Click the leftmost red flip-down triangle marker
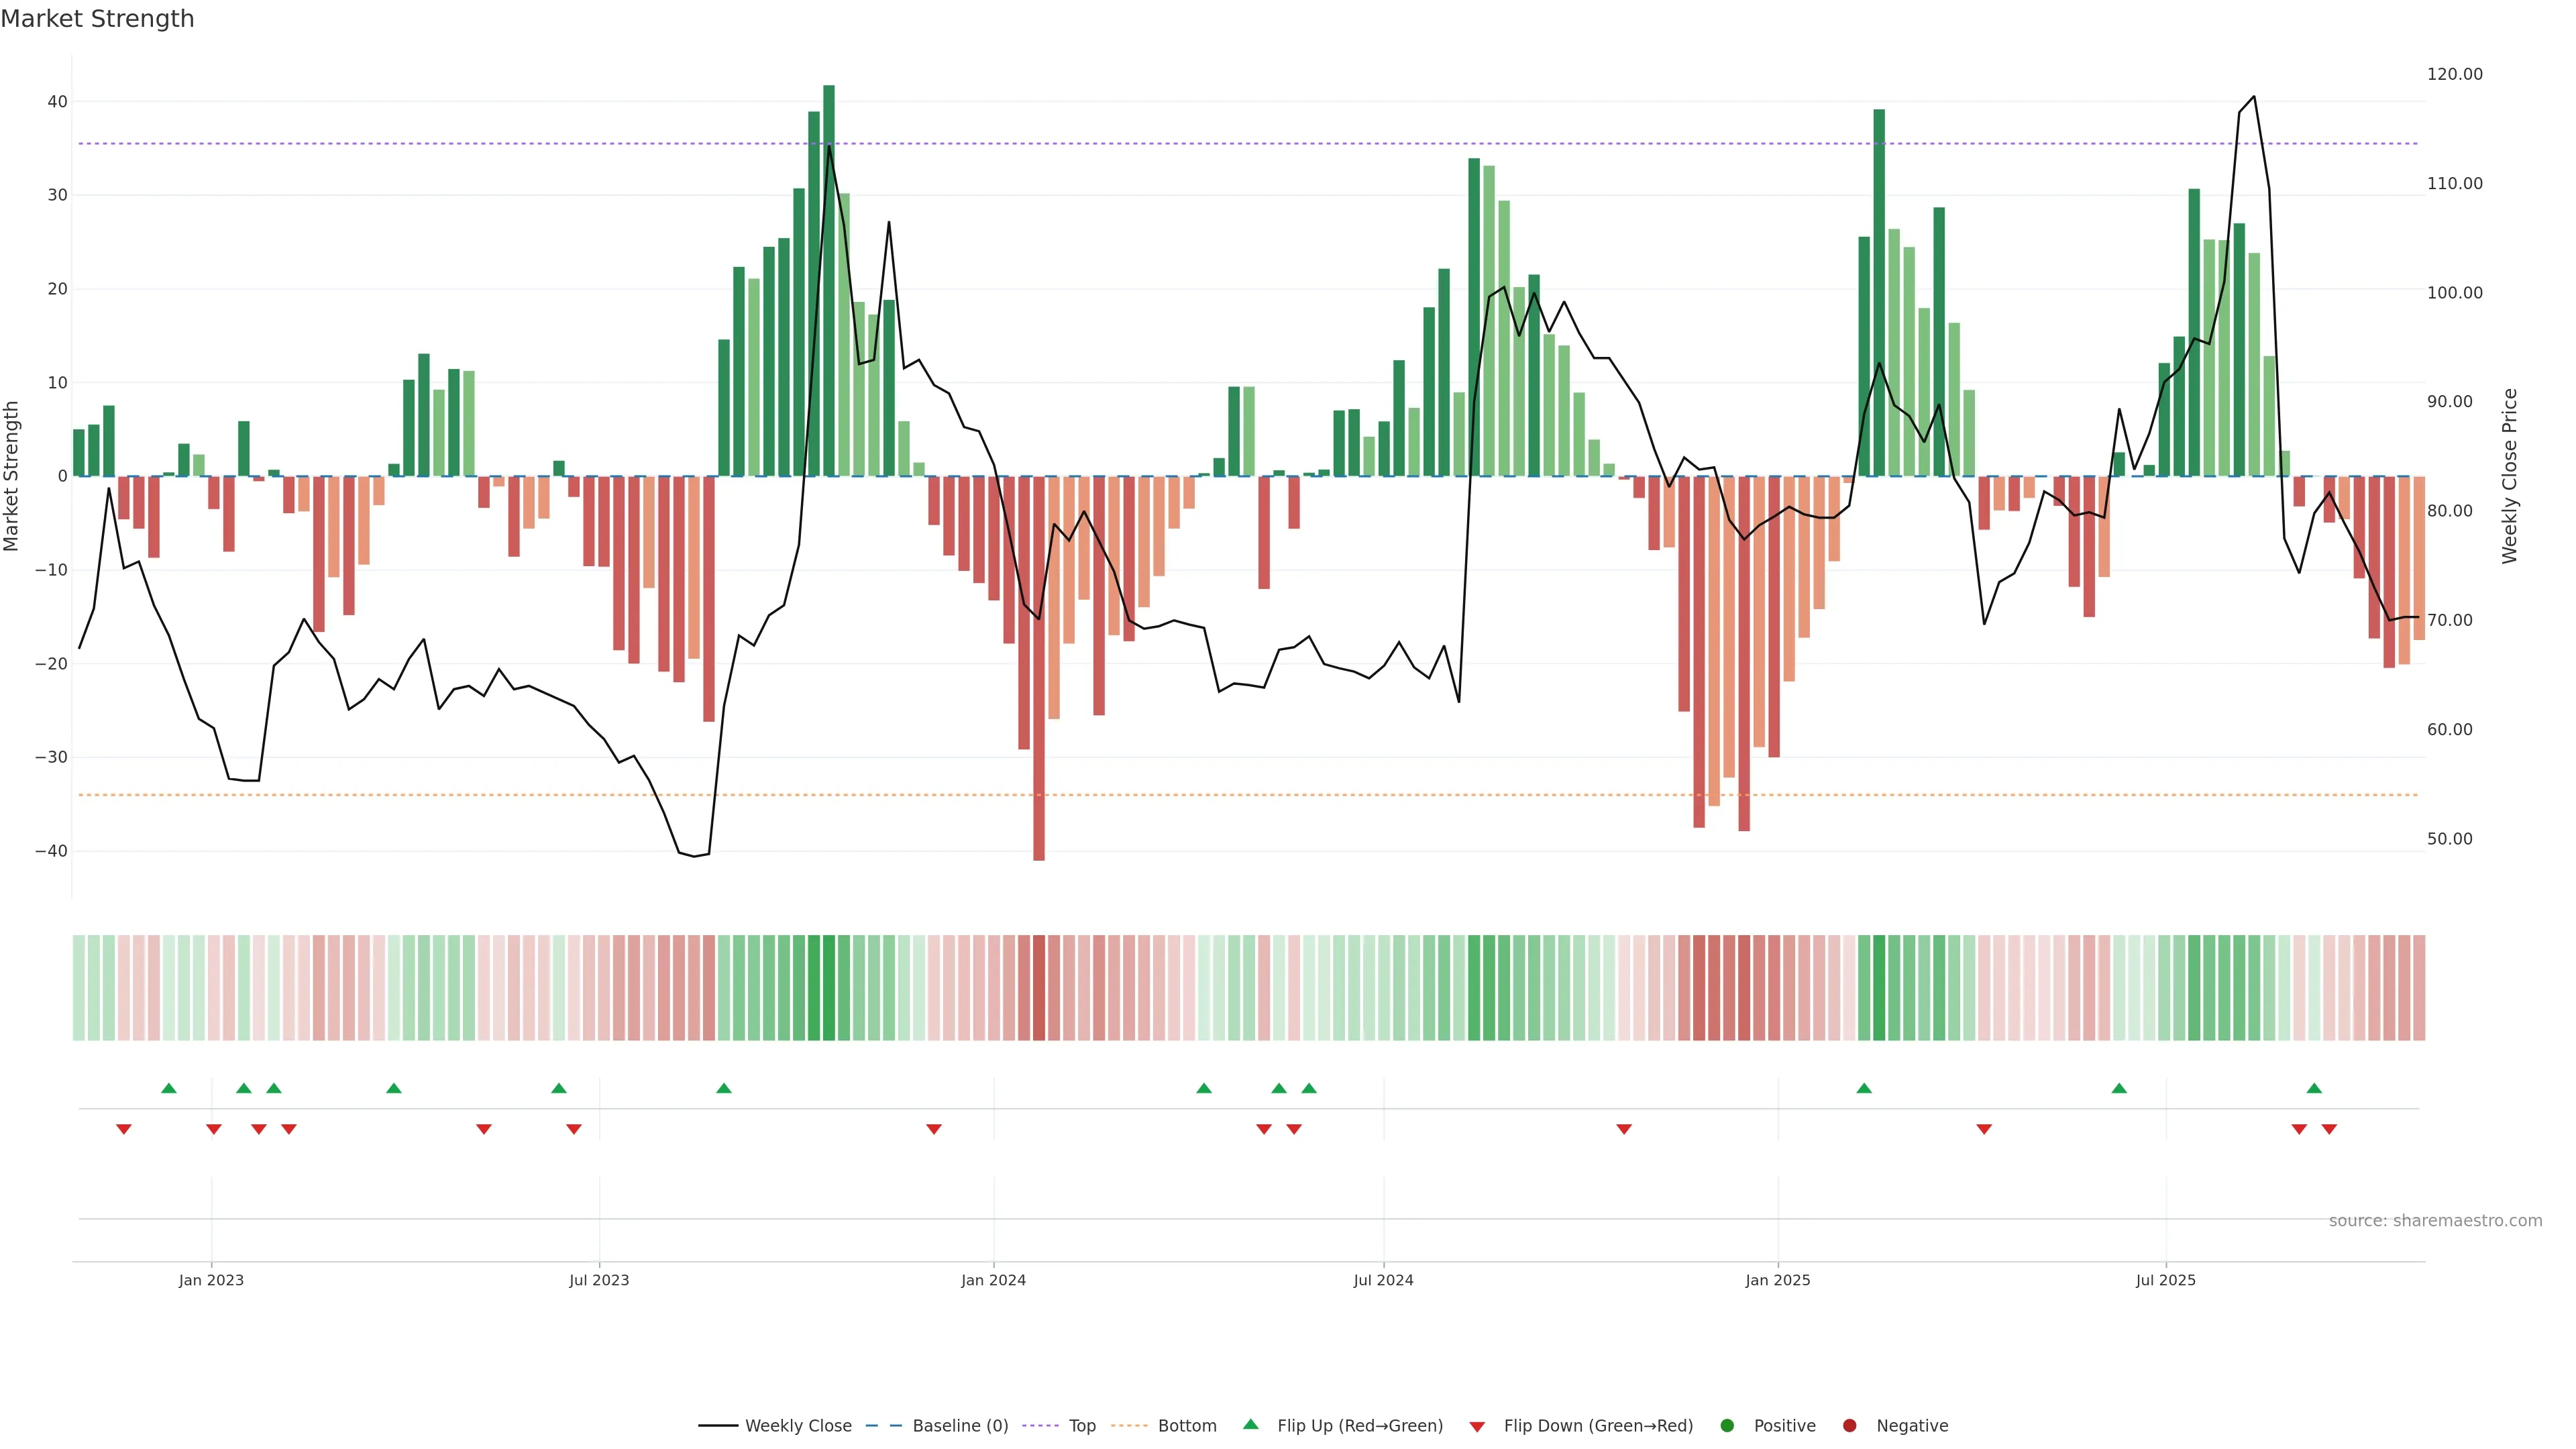The width and height of the screenshot is (2576, 1449). pyautogui.click(x=124, y=1129)
